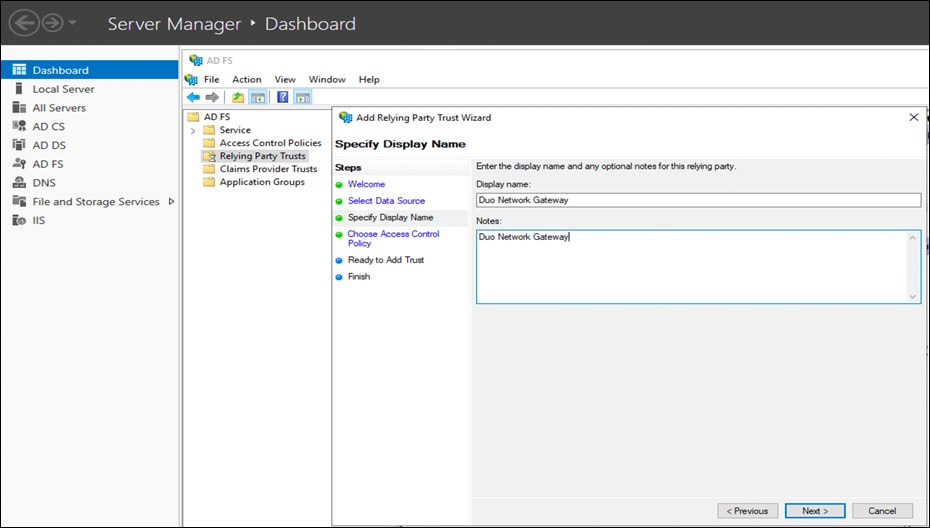Click the up one level folder icon
930x528 pixels.
tap(238, 97)
